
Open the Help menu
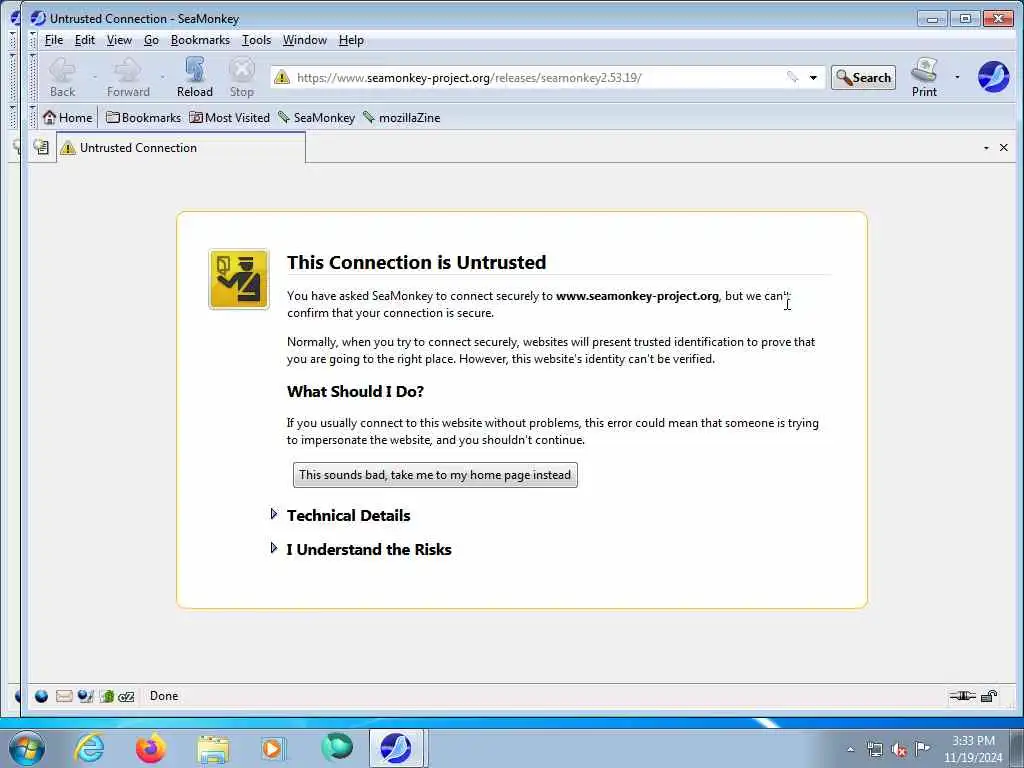pyautogui.click(x=351, y=40)
